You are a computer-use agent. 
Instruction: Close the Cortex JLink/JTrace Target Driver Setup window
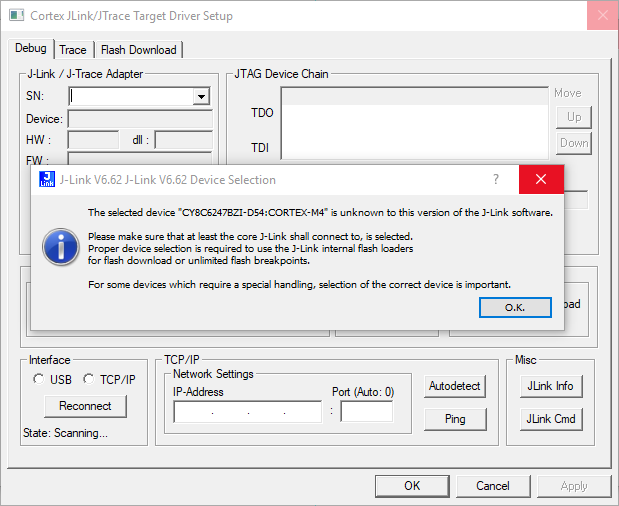tap(602, 15)
